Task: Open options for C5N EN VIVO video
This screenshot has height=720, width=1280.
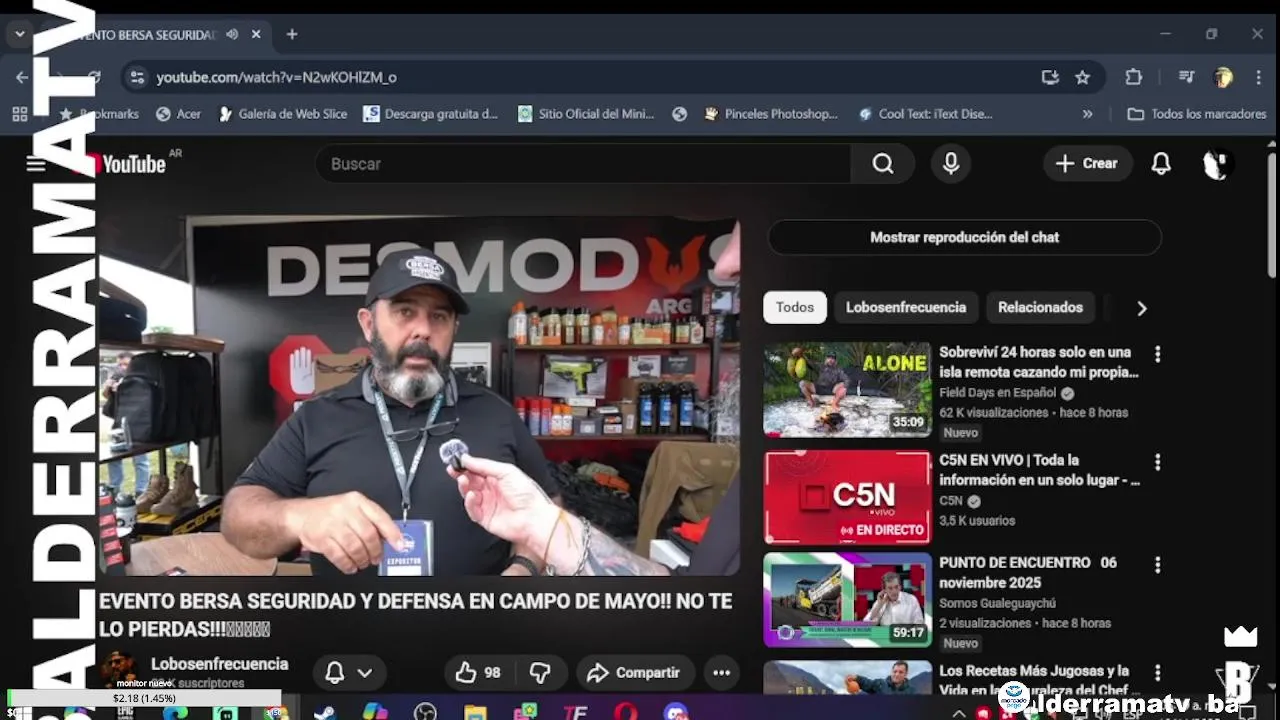Action: point(1158,462)
